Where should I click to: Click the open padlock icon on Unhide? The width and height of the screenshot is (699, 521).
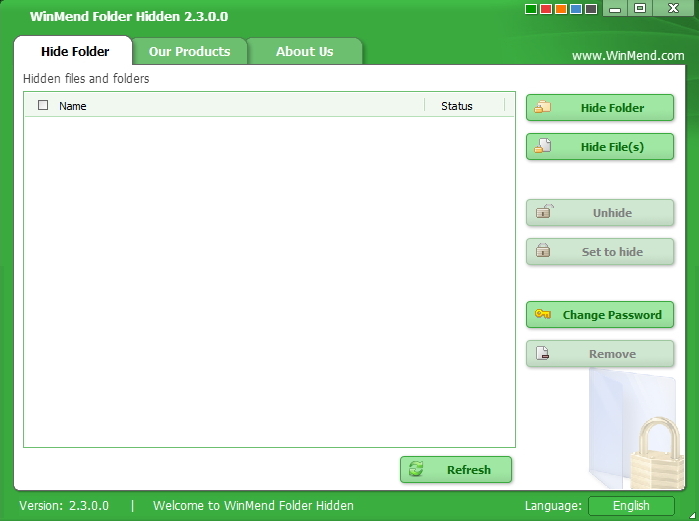[544, 210]
